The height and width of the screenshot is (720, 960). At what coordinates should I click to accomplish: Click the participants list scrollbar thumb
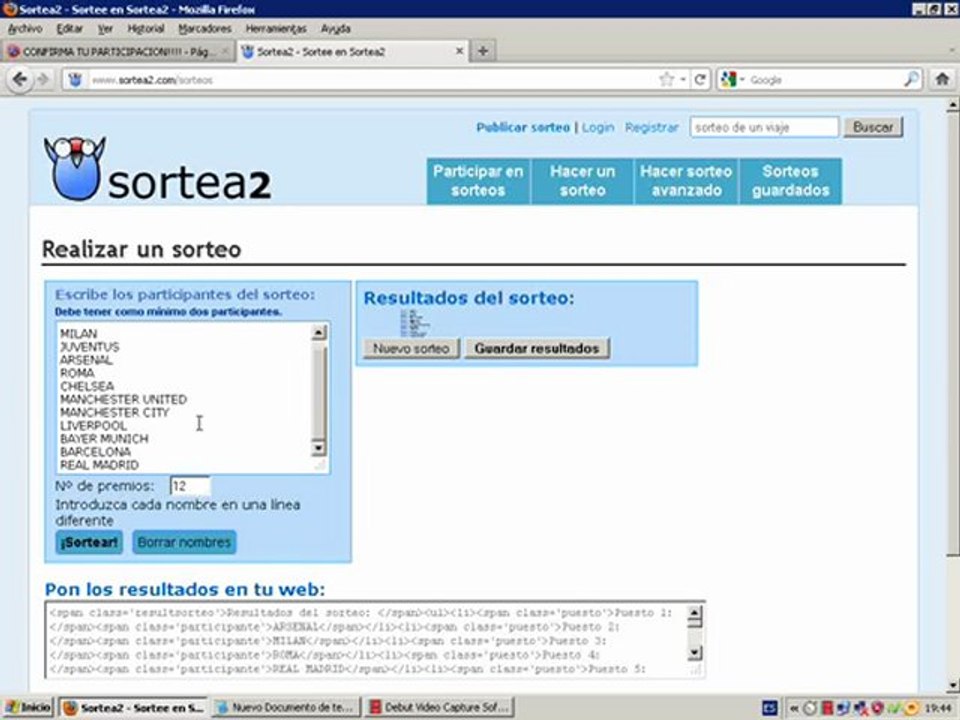pos(318,391)
